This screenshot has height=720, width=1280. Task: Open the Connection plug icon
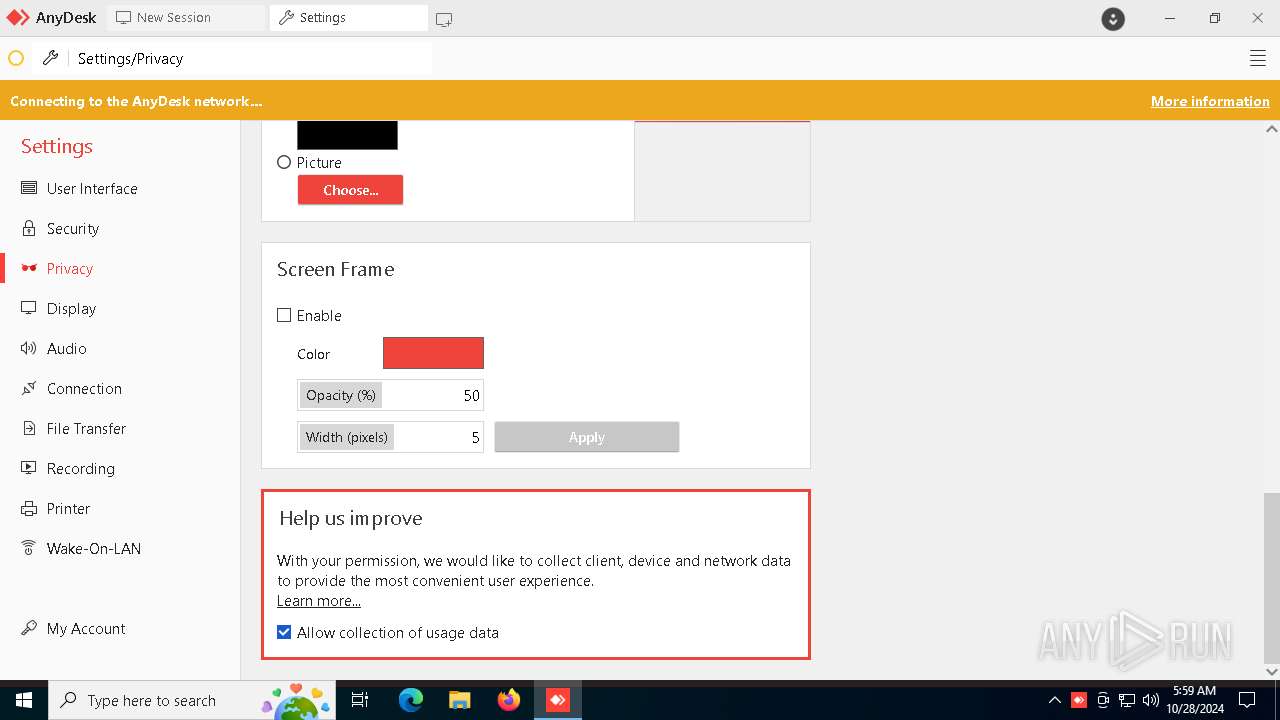click(x=29, y=388)
